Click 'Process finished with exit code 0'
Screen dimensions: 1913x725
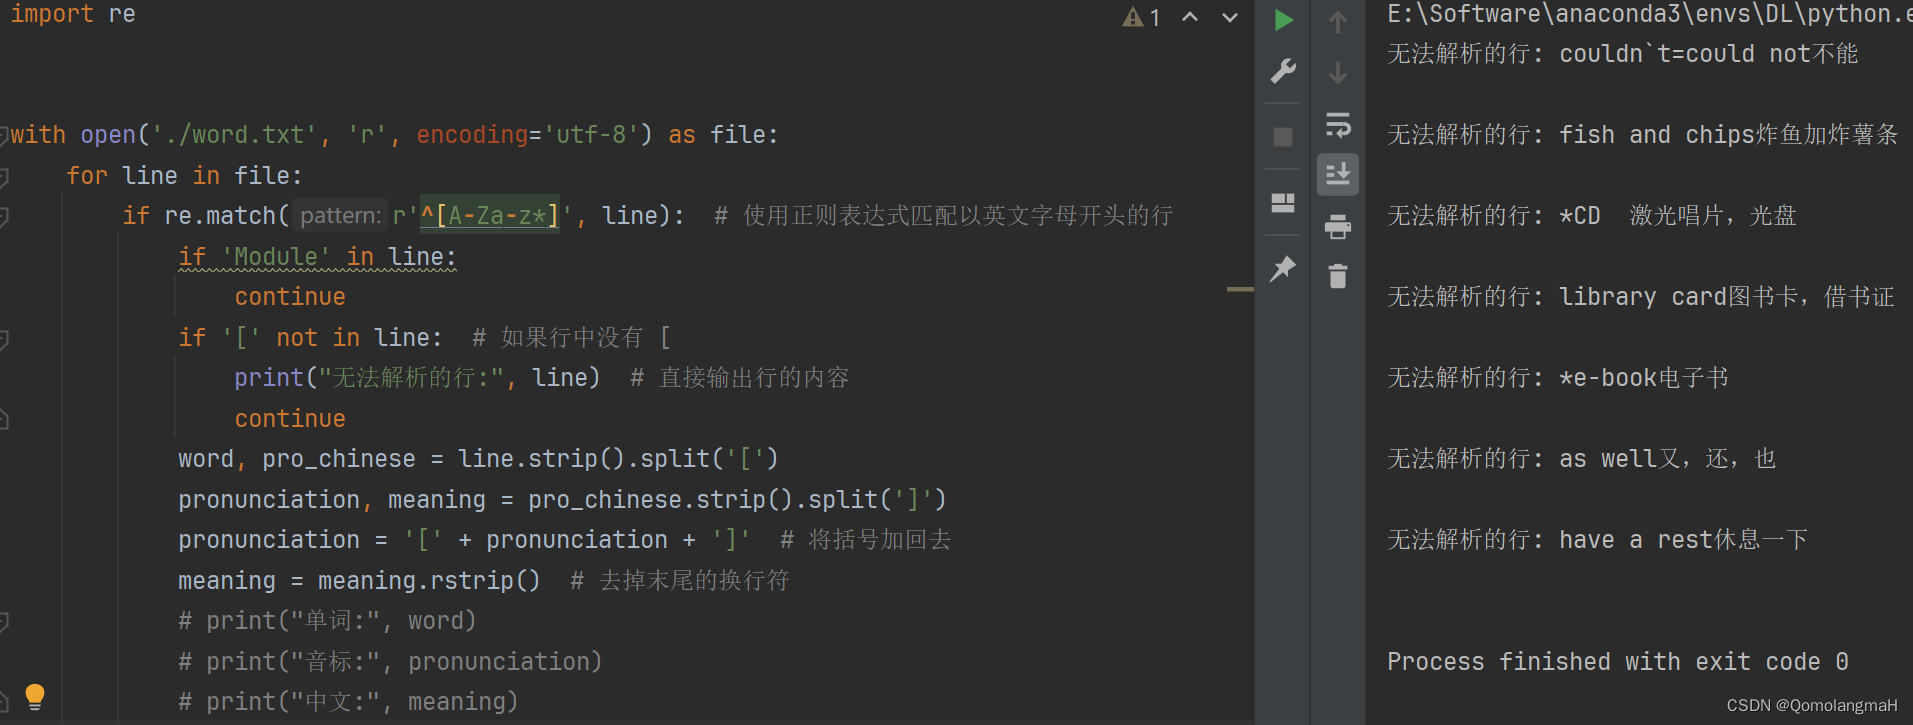coord(1617,662)
